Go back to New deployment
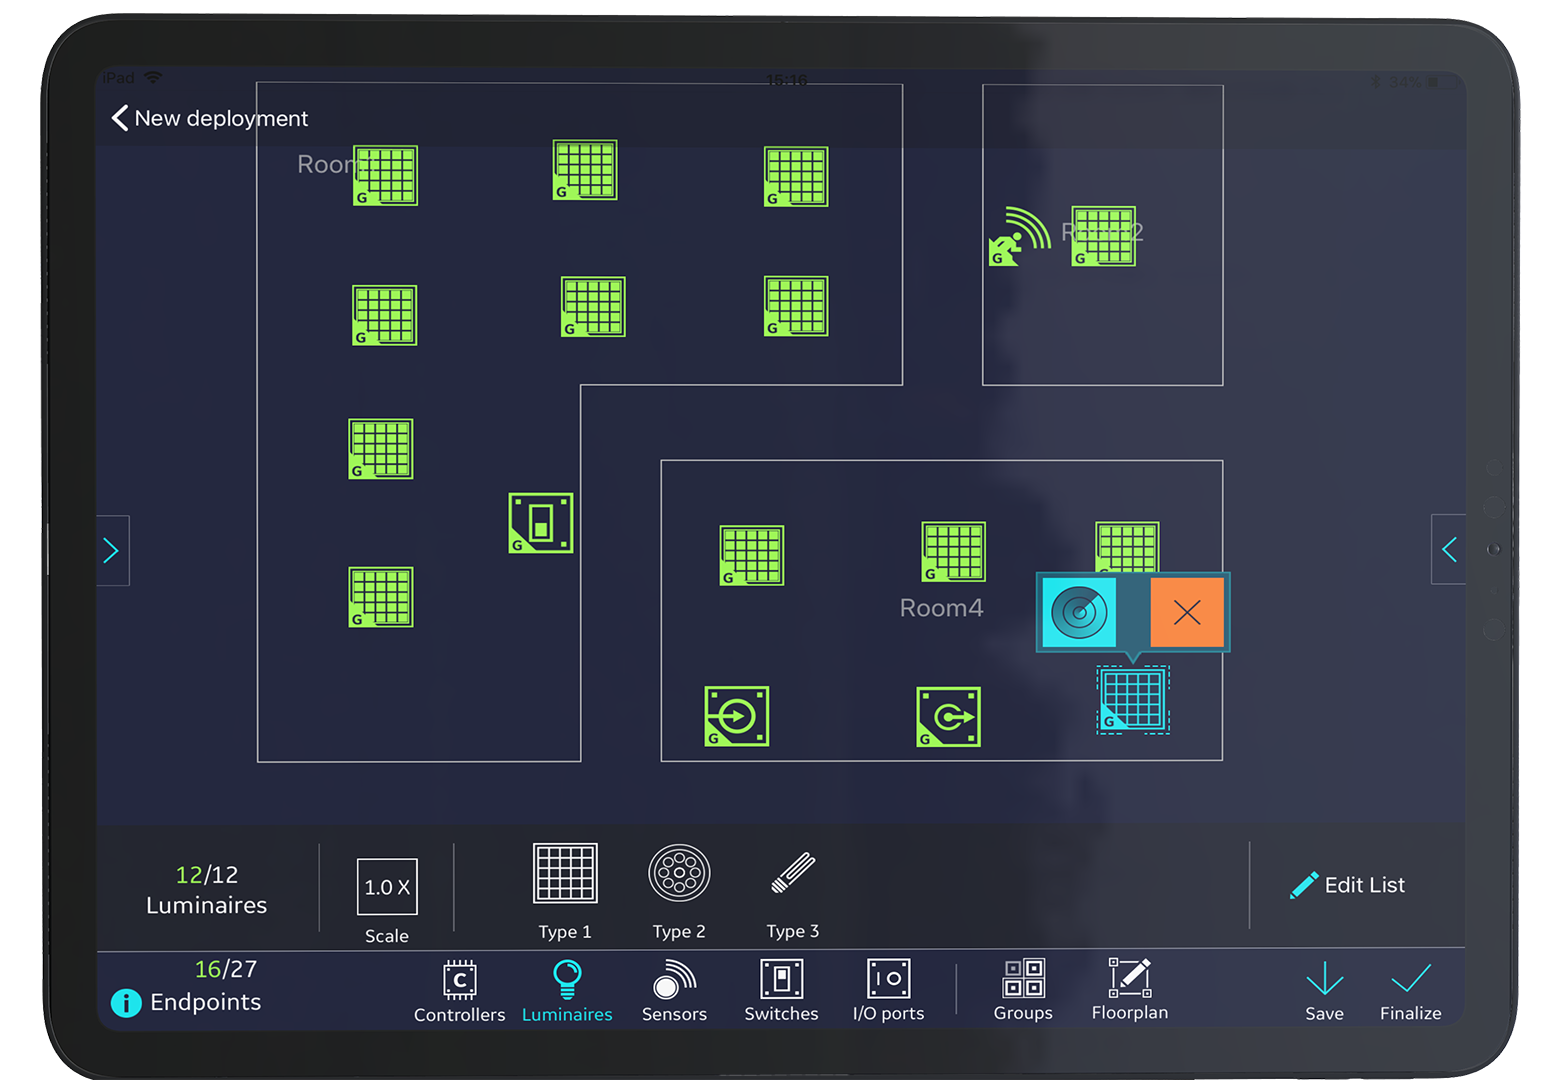The image size is (1568, 1080). 209,118
